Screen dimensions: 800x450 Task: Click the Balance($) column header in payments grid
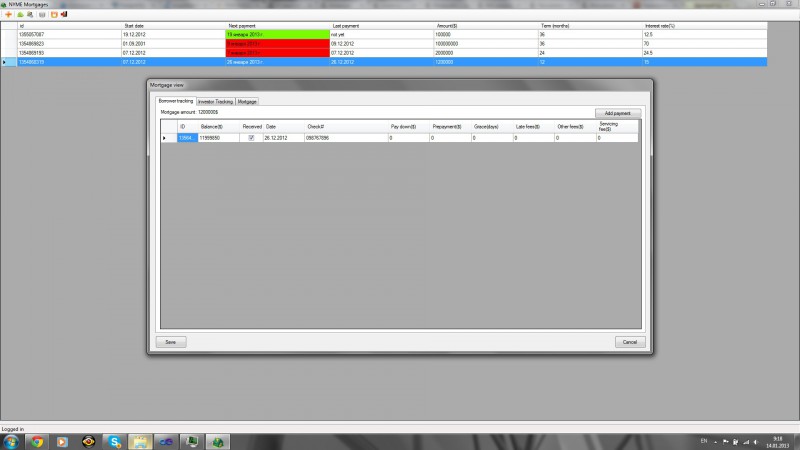tap(218, 127)
